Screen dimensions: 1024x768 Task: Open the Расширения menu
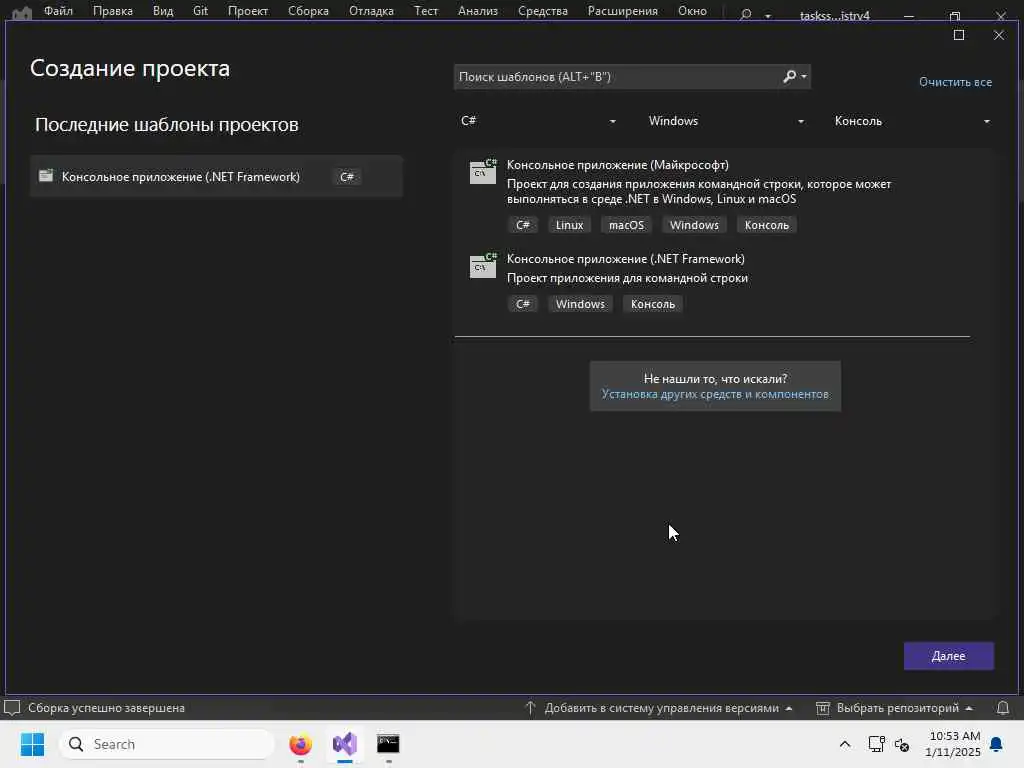coord(622,10)
